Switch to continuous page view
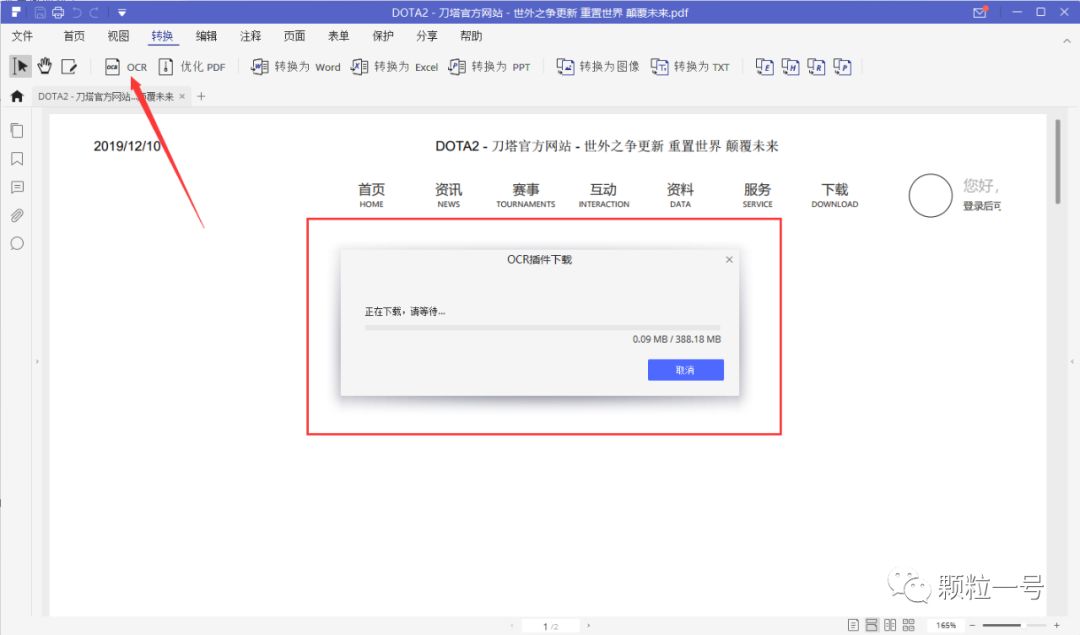Viewport: 1080px width, 635px height. point(871,625)
